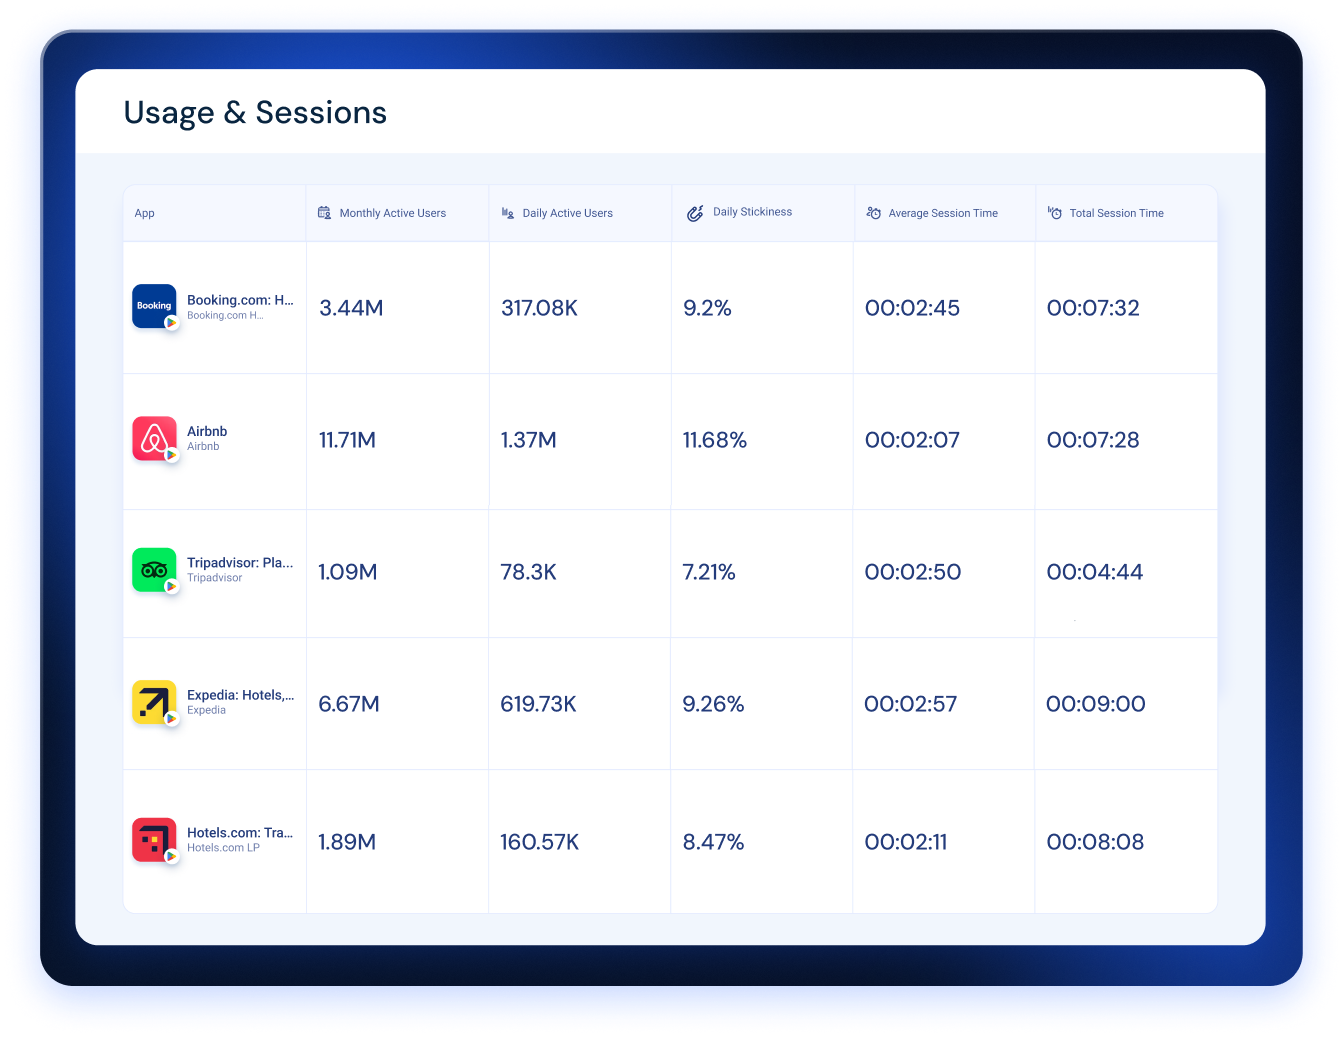Click the Total Session Time stopwatch icon
This screenshot has width=1344, height=1038.
[1055, 213]
